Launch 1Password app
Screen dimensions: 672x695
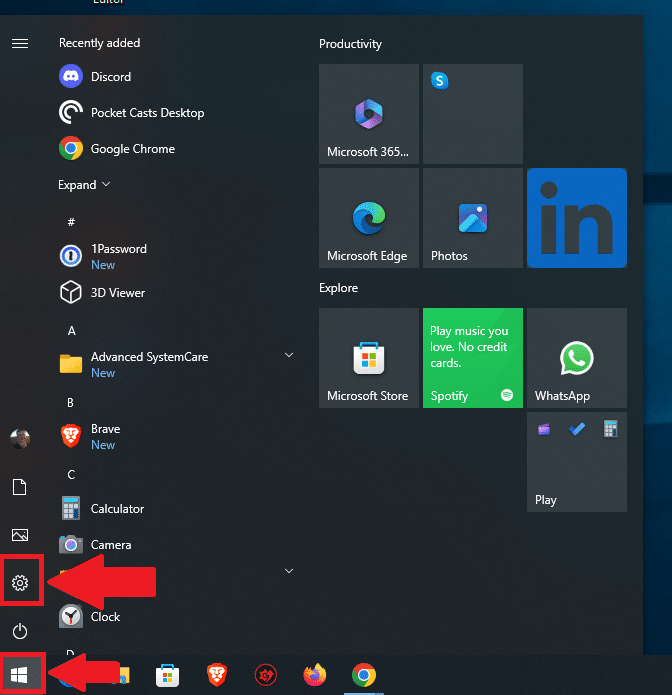pos(103,256)
